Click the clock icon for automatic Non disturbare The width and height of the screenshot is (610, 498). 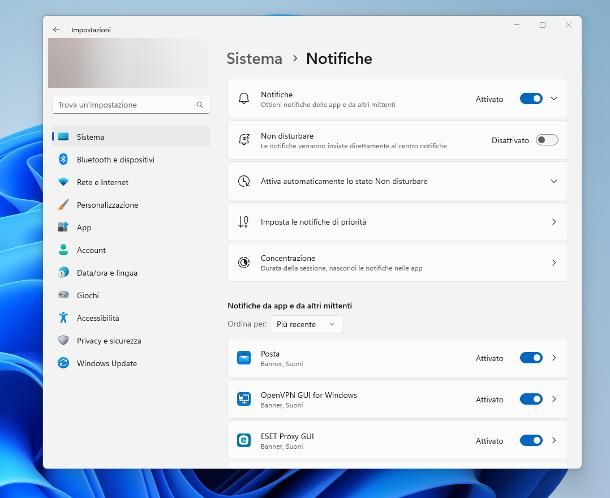[244, 181]
